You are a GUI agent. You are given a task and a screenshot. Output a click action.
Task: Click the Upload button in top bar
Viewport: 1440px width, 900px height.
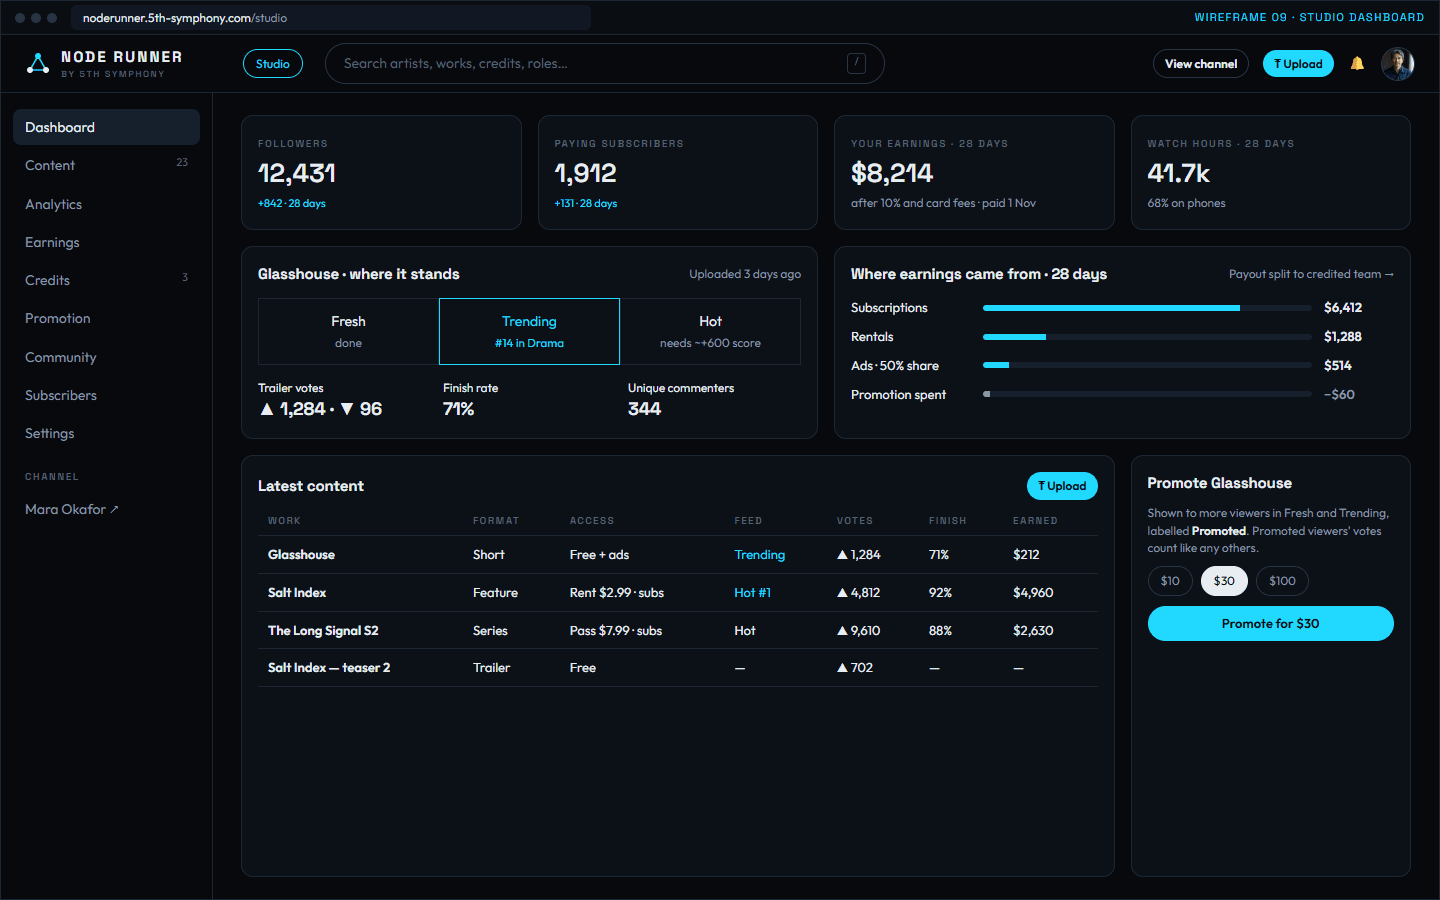click(x=1298, y=64)
